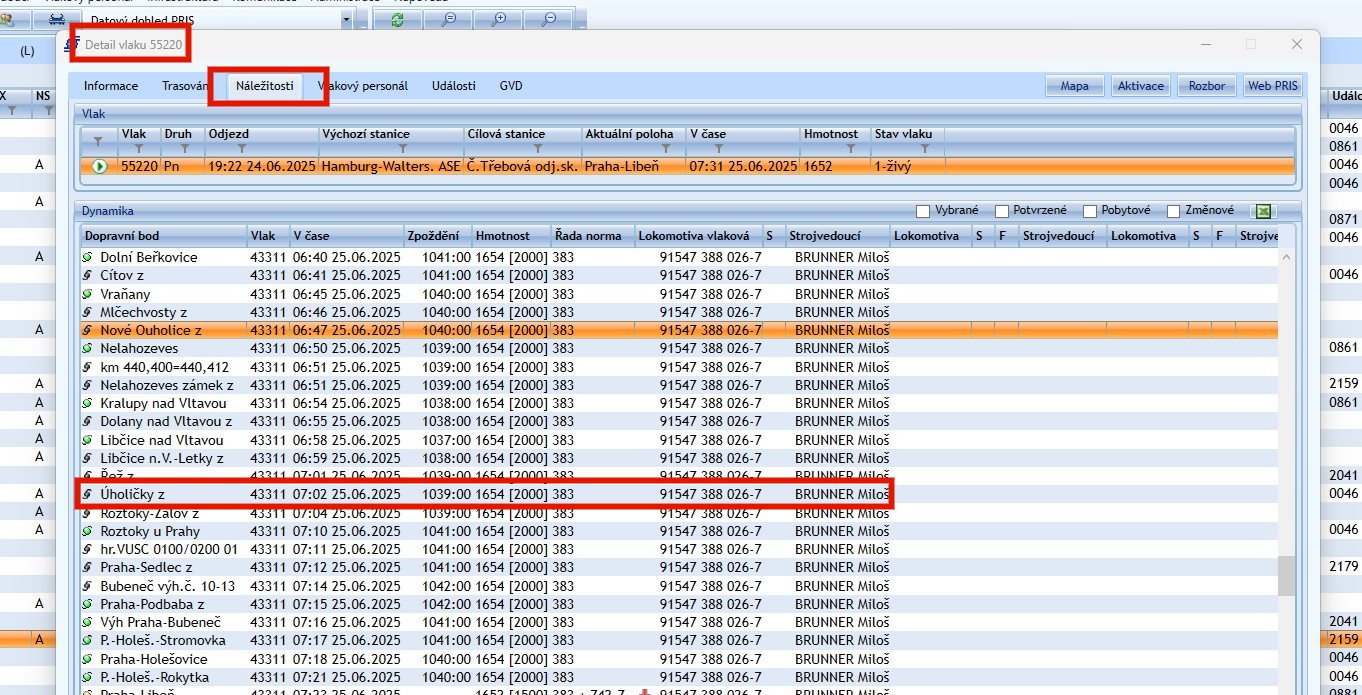1362x695 pixels.
Task: Check the Změnové checkbox
Action: click(x=1172, y=211)
